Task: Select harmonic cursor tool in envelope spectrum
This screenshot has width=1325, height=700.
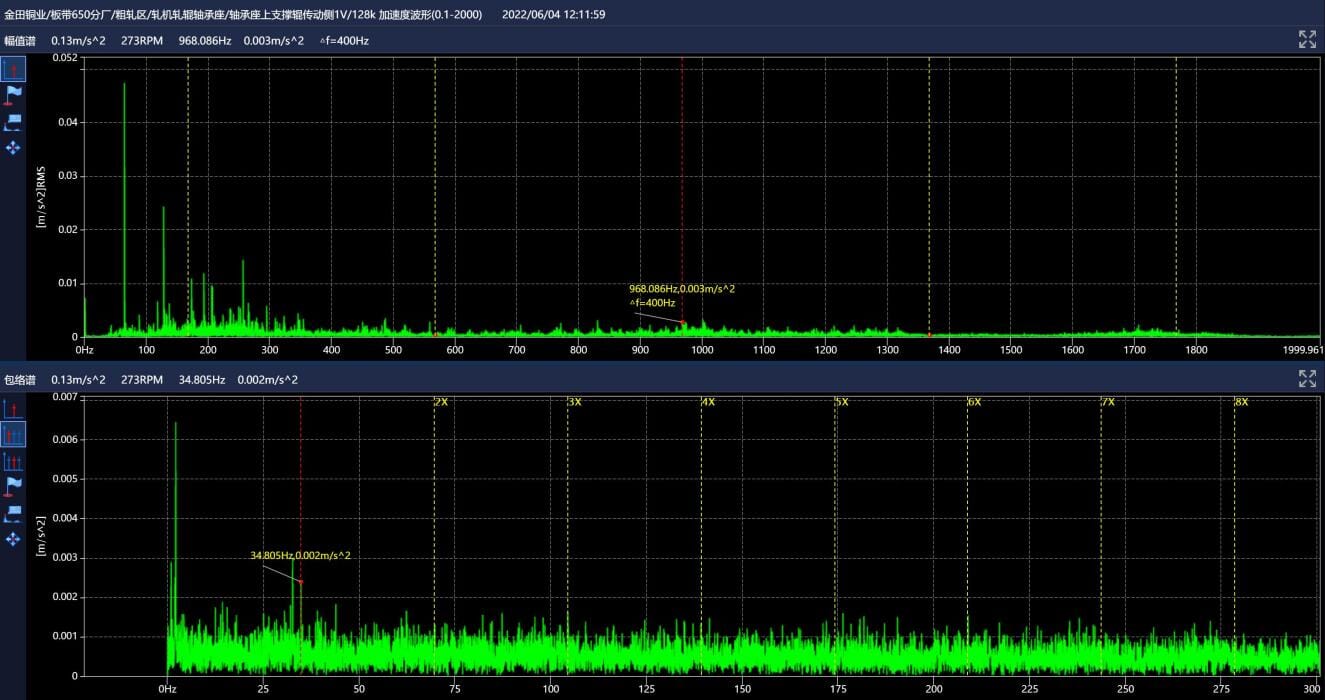Action: click(13, 435)
